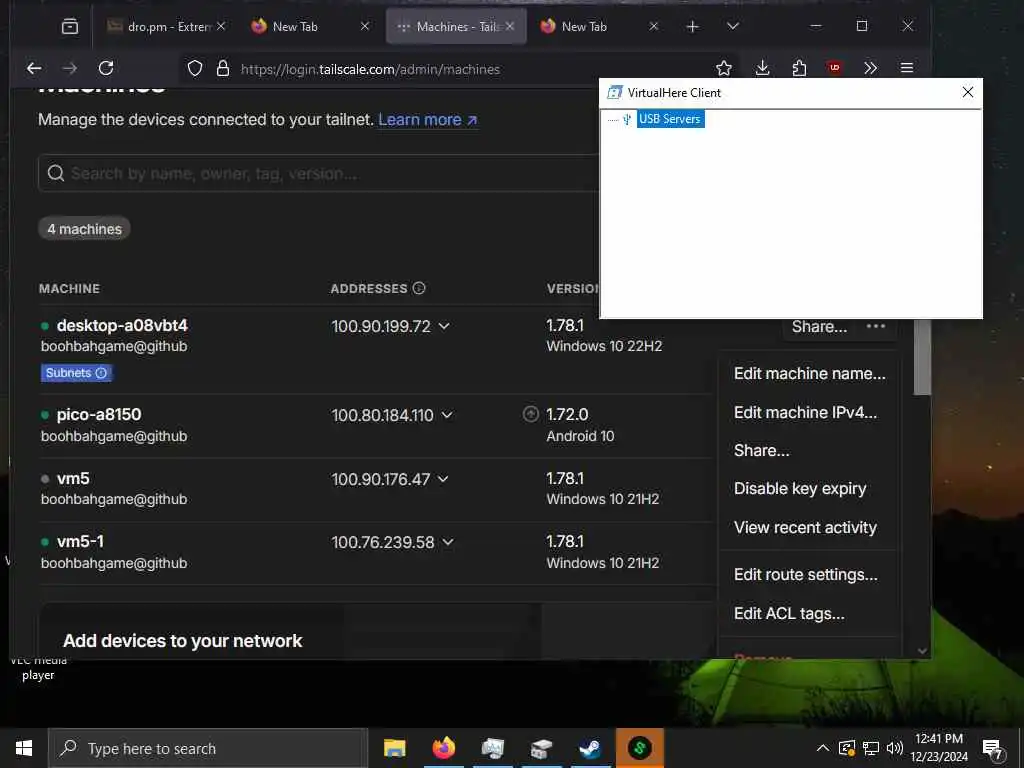This screenshot has width=1024, height=768.
Task: Choose Edit machine name menu entry
Action: (810, 374)
